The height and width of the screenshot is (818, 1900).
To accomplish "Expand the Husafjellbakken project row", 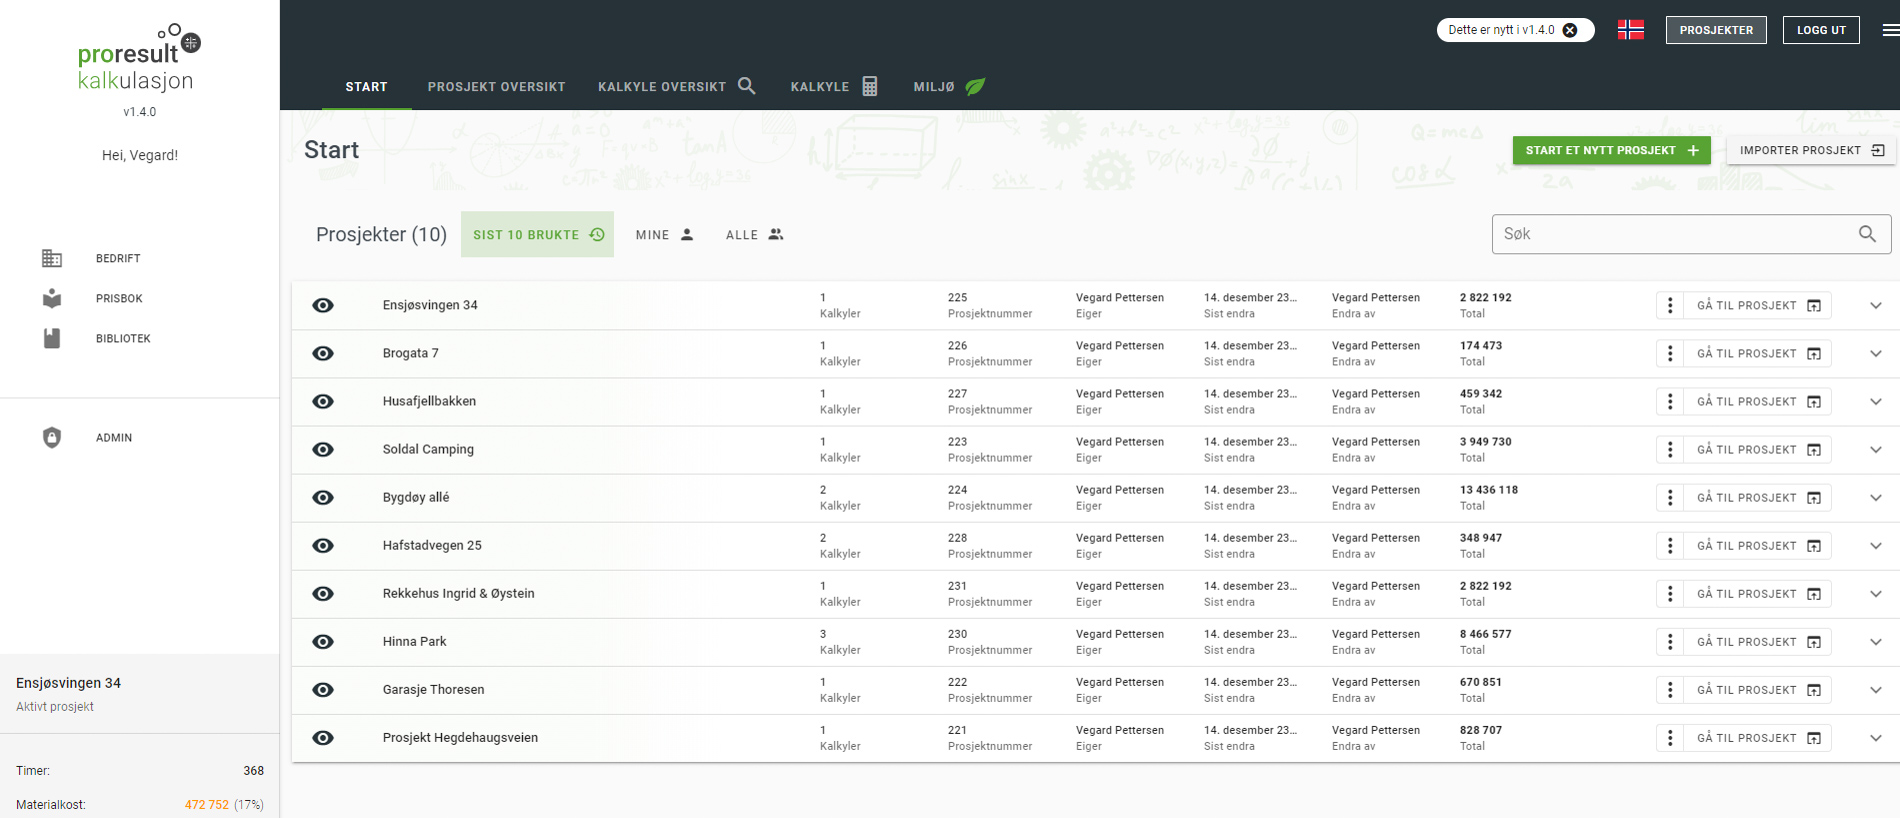I will click(1875, 401).
